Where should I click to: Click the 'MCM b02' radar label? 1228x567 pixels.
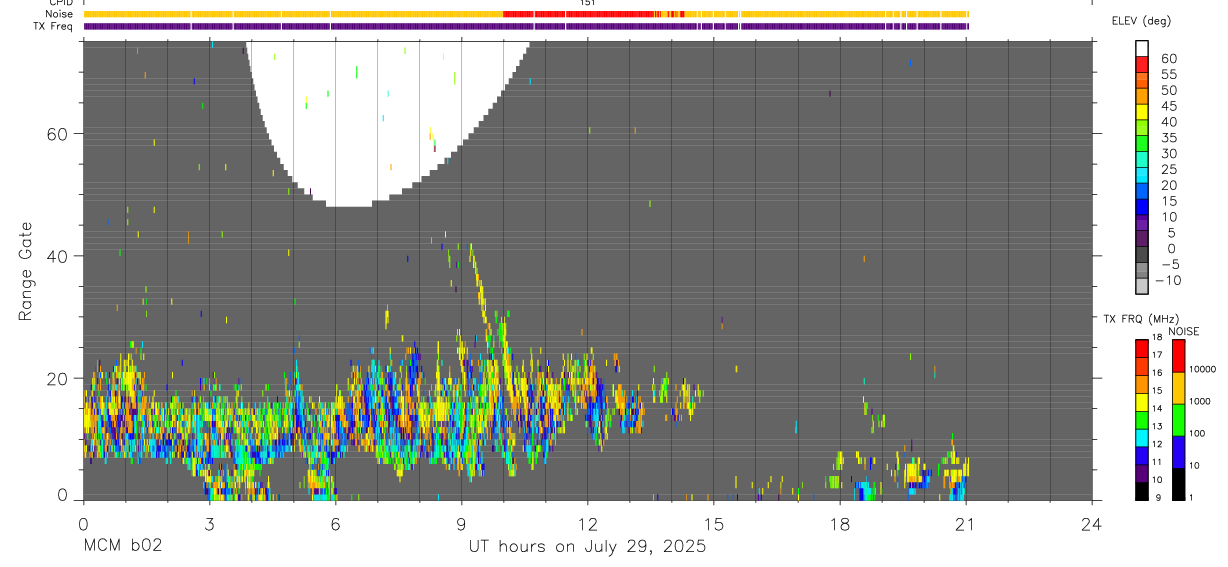coord(122,546)
